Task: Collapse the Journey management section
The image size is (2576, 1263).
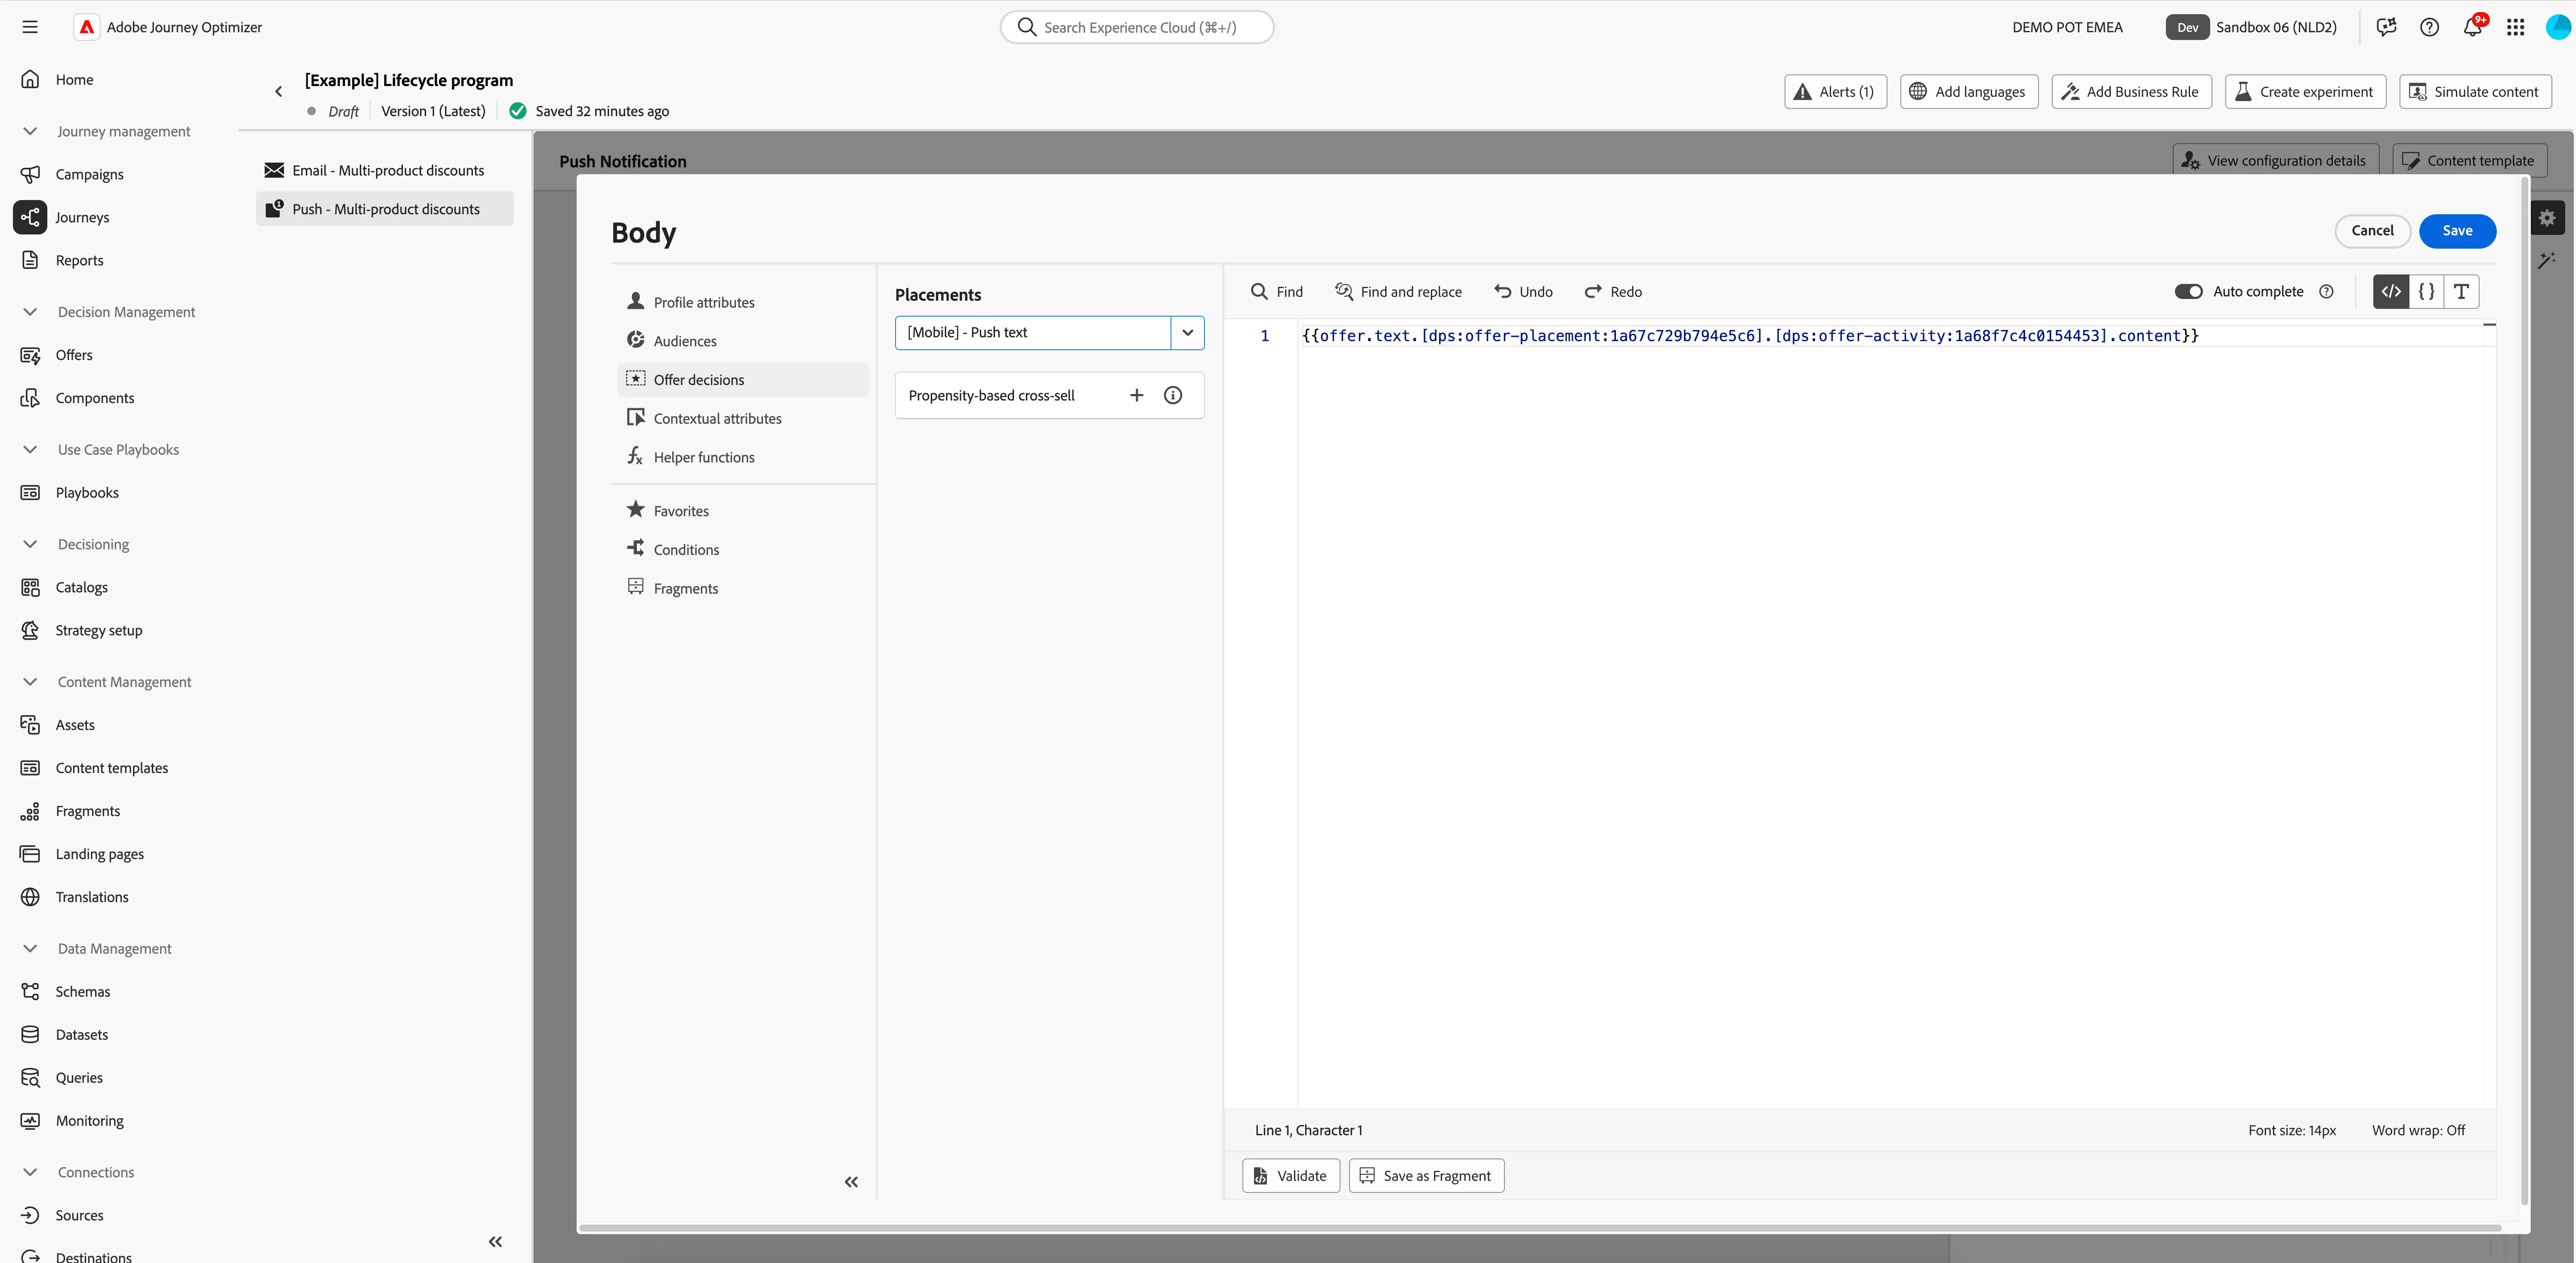Action: [30, 131]
